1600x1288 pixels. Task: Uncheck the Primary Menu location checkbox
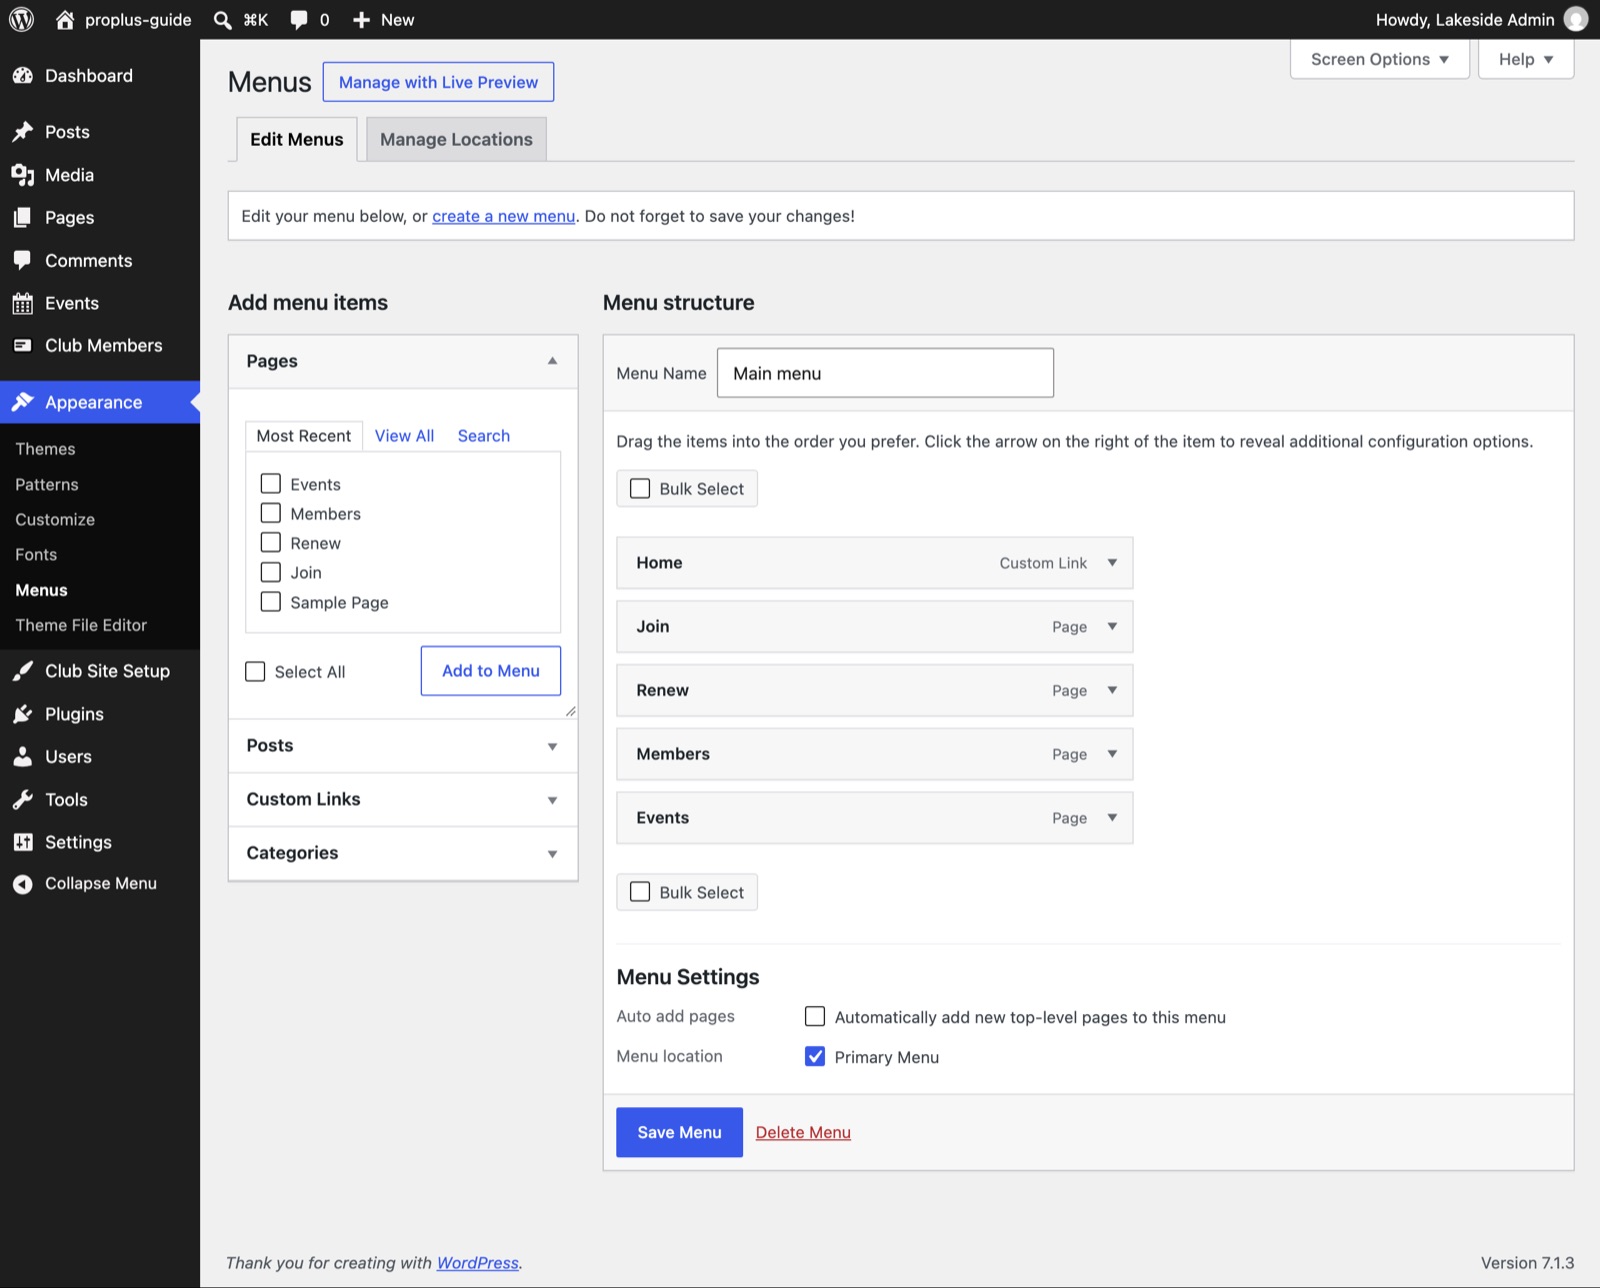815,1057
